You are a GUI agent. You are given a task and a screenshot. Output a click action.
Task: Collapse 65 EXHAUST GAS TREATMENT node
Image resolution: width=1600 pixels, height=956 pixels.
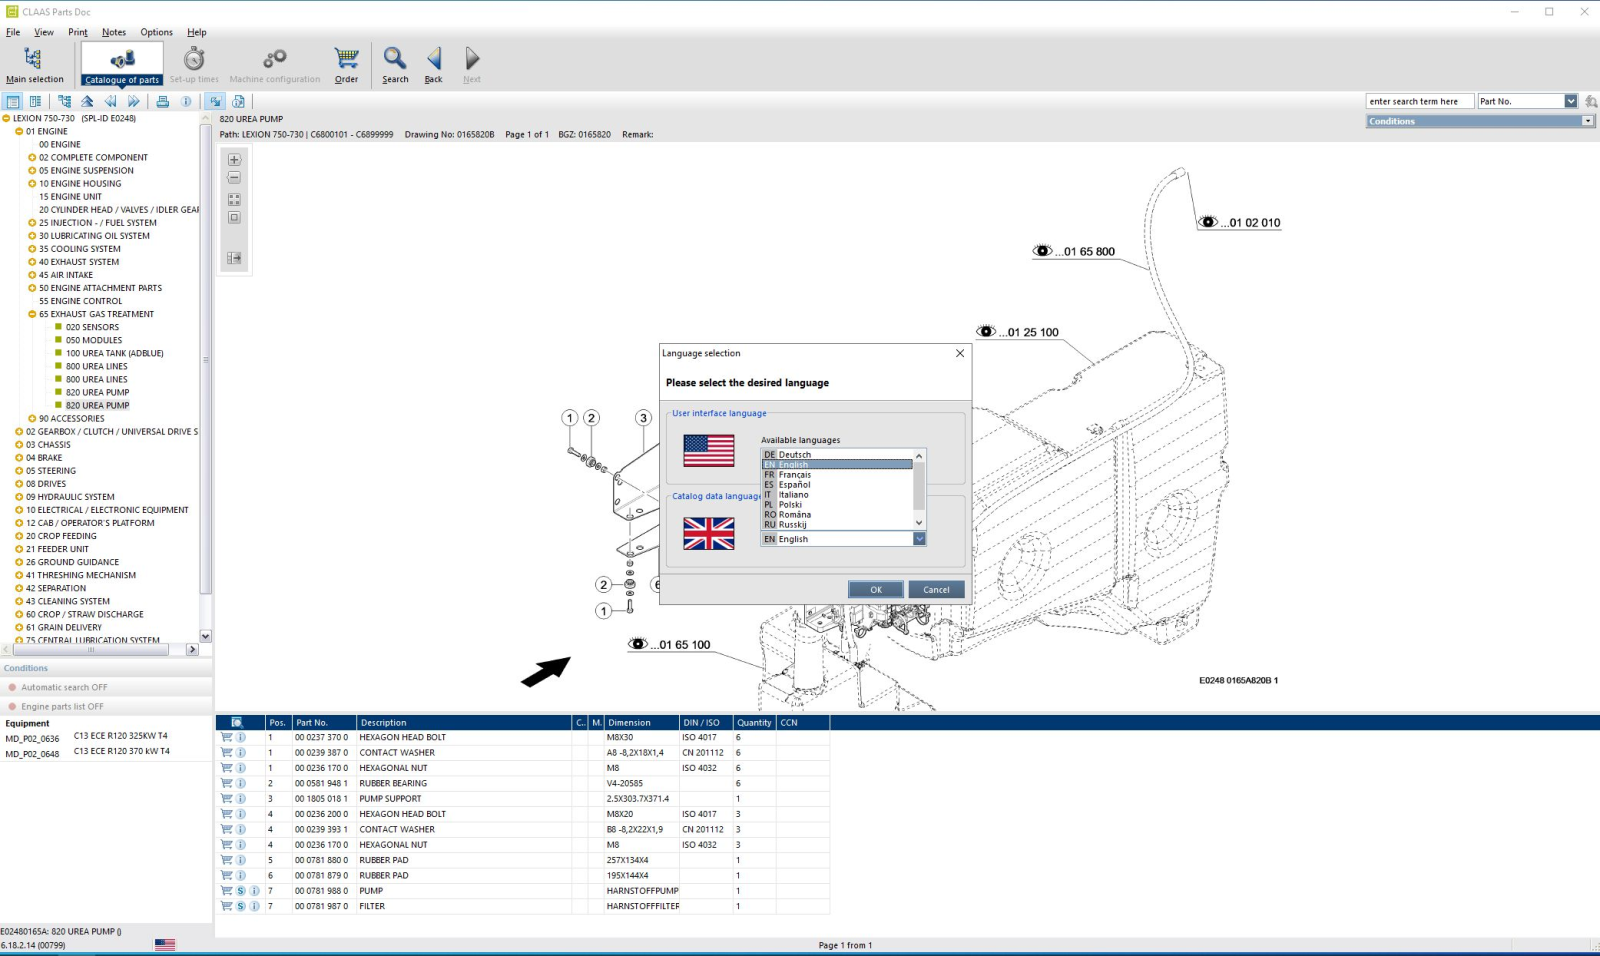tap(32, 314)
